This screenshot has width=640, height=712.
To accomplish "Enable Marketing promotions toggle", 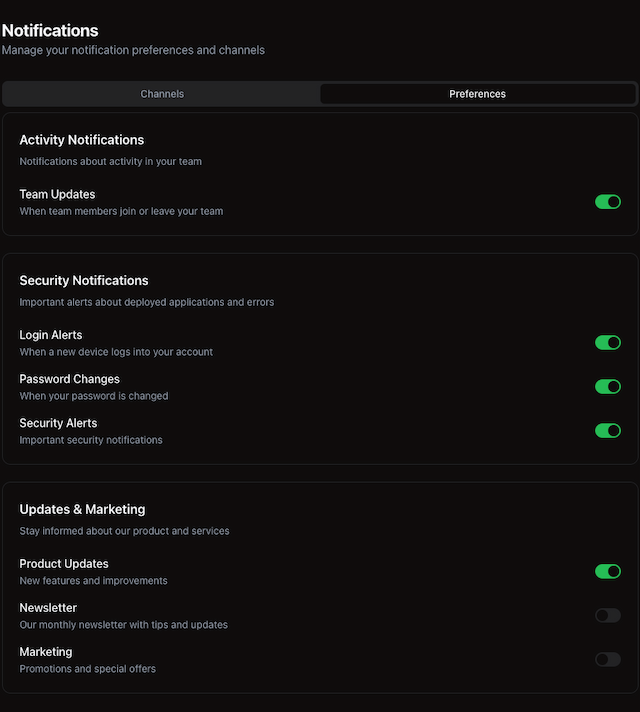I will point(608,659).
